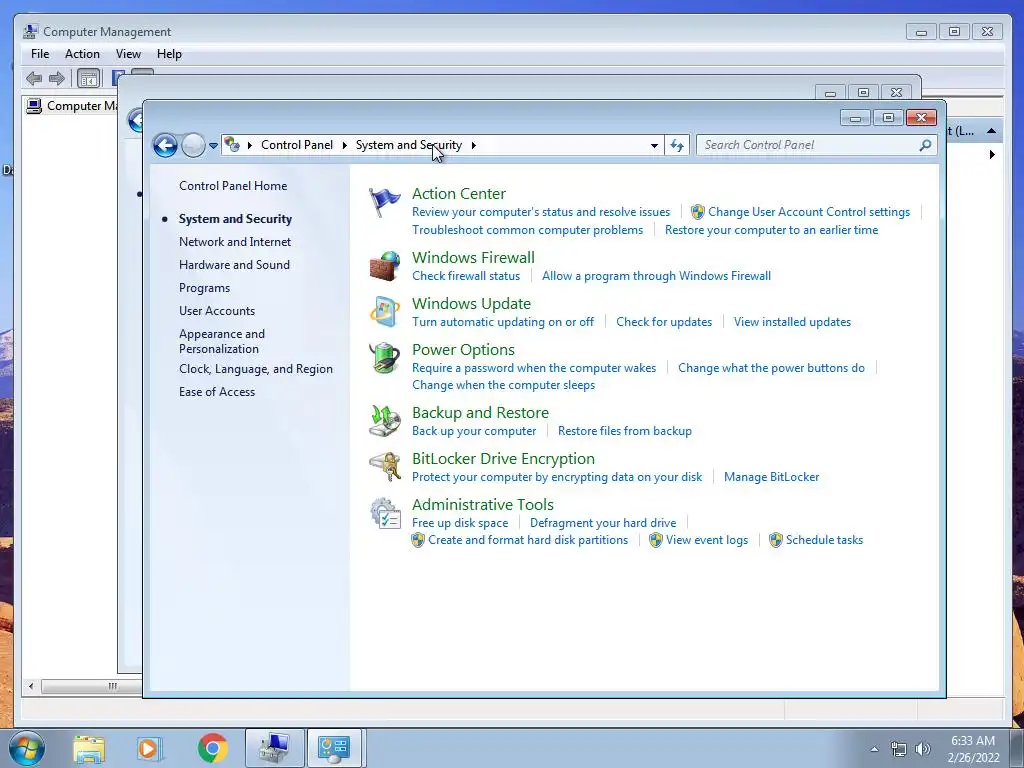Open Google Chrome from the taskbar
Screen dimensions: 1024x768
pyautogui.click(x=212, y=748)
